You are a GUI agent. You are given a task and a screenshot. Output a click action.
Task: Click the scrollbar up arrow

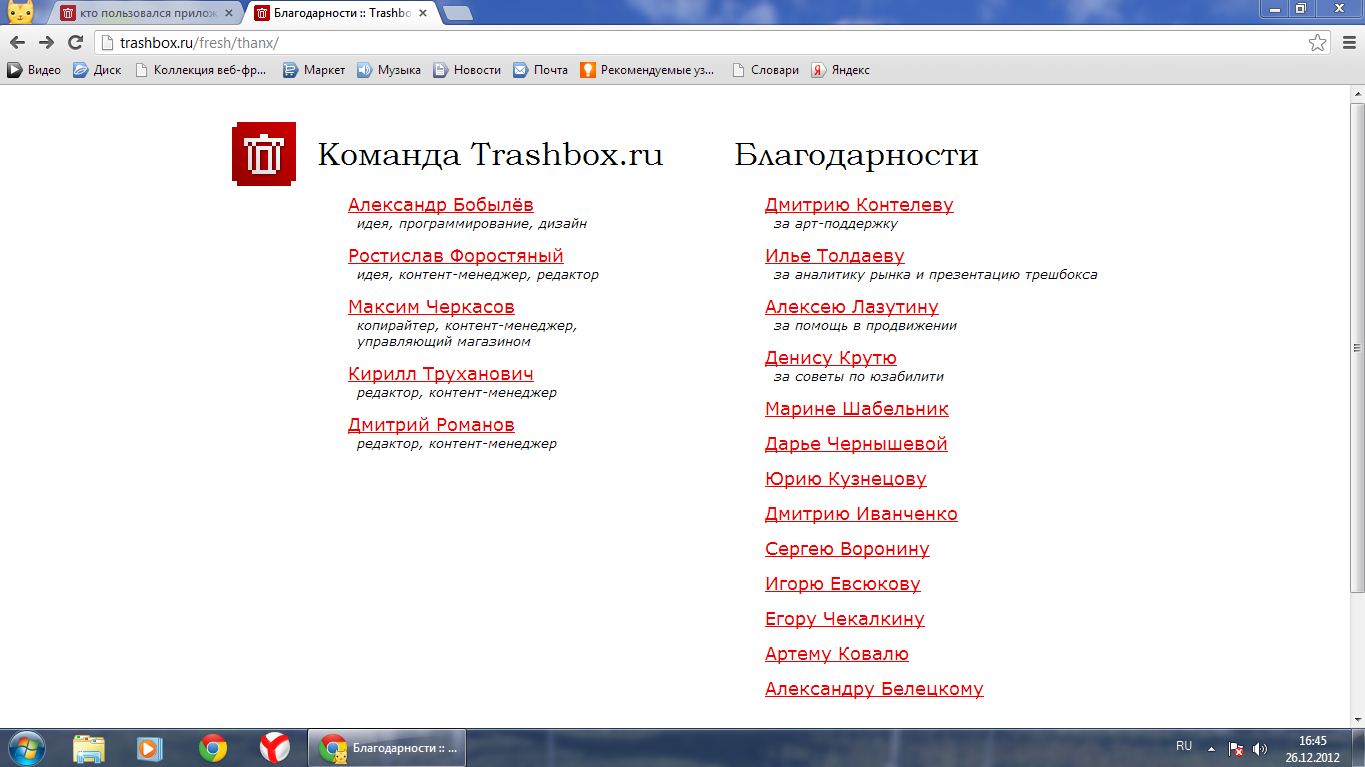coord(1357,94)
